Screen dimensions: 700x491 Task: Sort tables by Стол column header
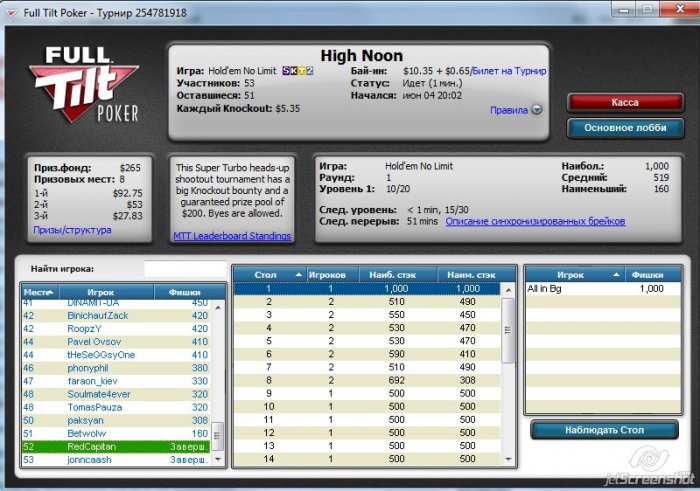tap(270, 273)
